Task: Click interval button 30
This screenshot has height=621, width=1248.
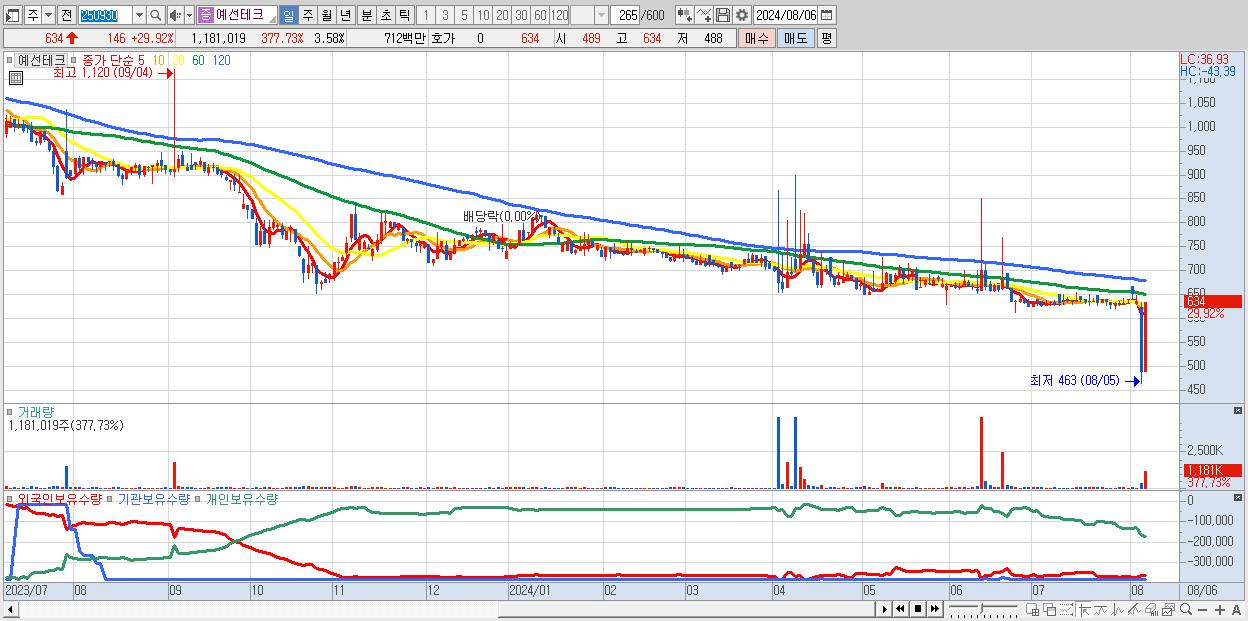Action: (x=521, y=15)
